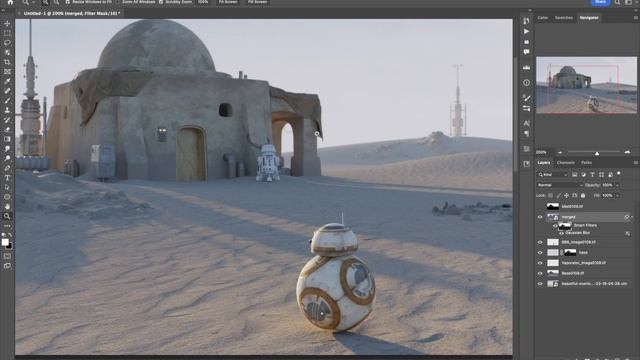Click the 100% zoom button

point(203,2)
